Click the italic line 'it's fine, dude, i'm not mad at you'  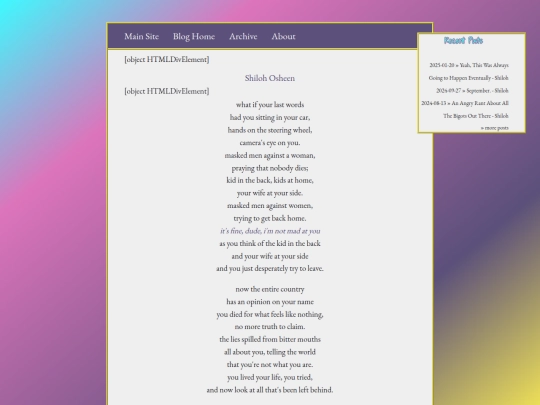tap(270, 231)
